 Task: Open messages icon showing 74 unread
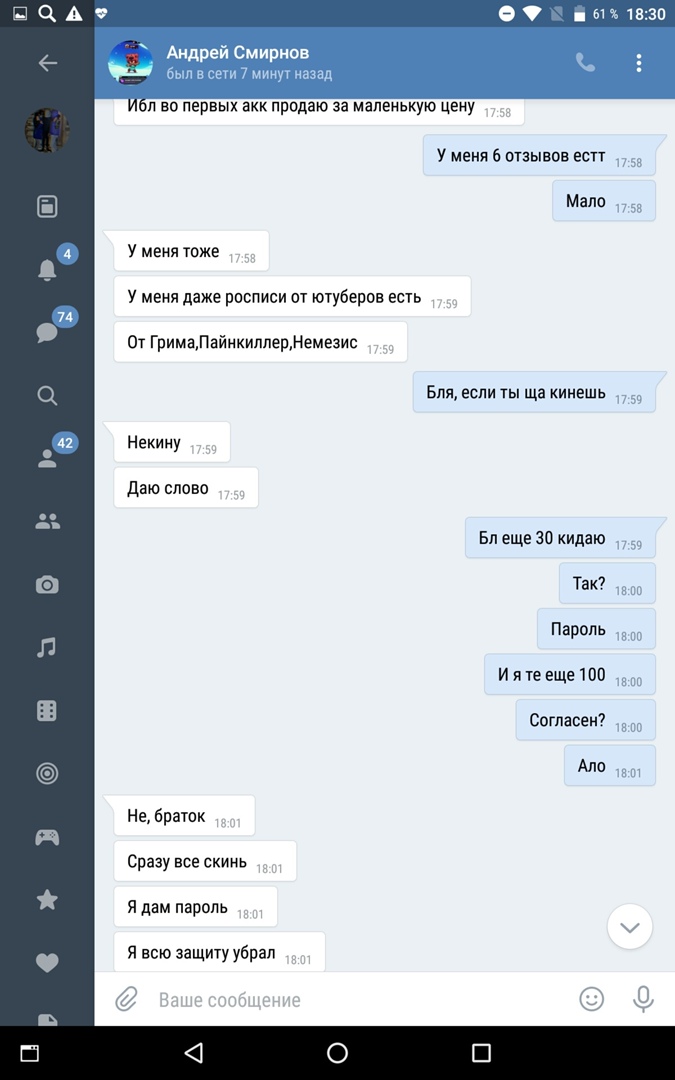pos(47,332)
